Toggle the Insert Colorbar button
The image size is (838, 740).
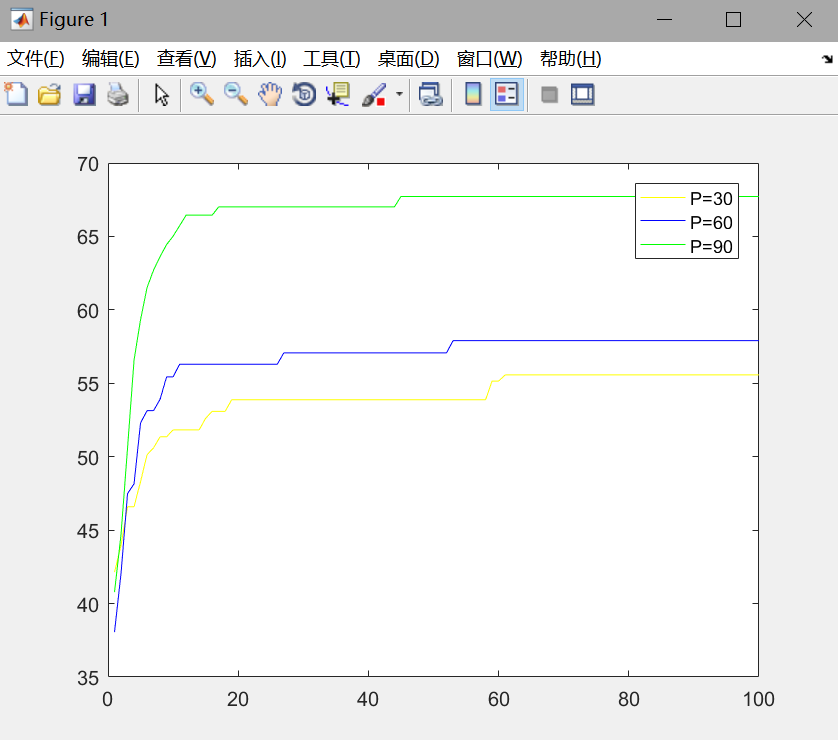coord(473,95)
